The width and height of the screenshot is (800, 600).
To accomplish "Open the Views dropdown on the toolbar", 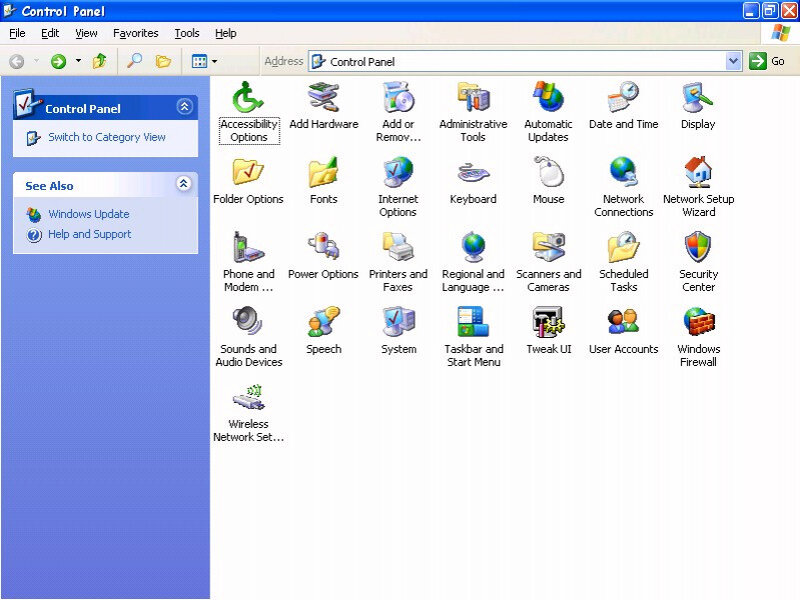I will point(213,61).
